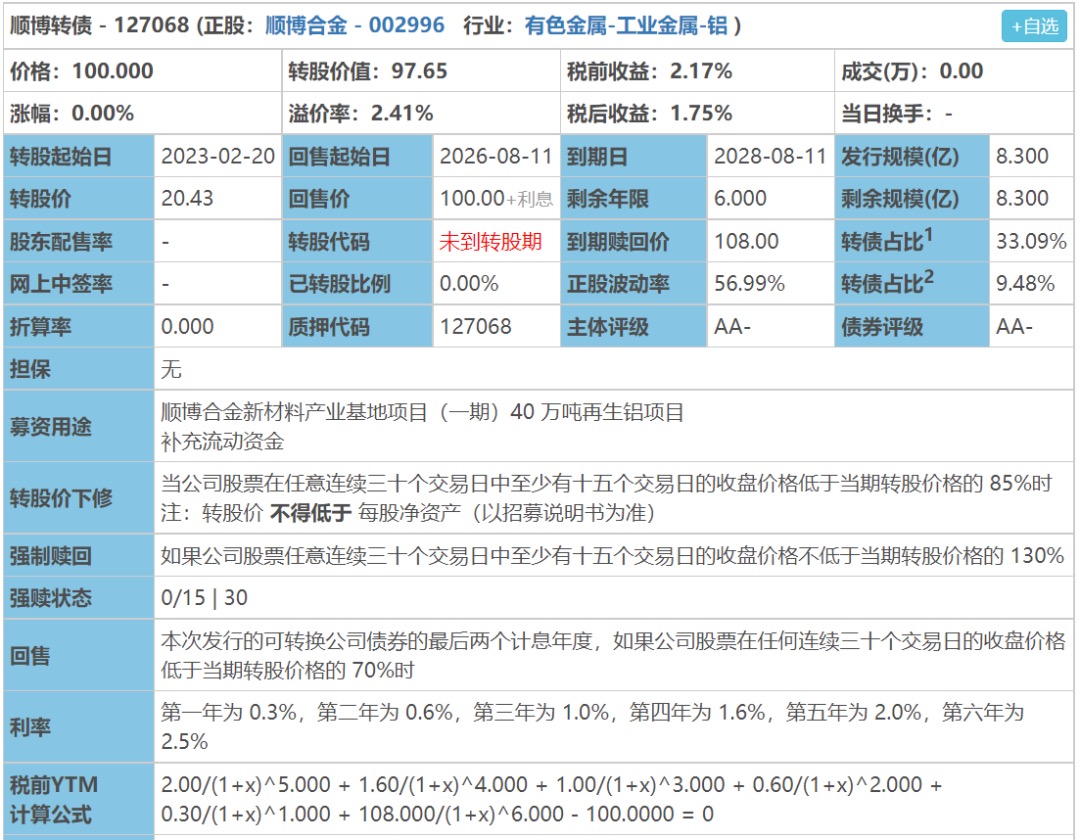Click the 正股波动率 value 56.99%

point(749,284)
